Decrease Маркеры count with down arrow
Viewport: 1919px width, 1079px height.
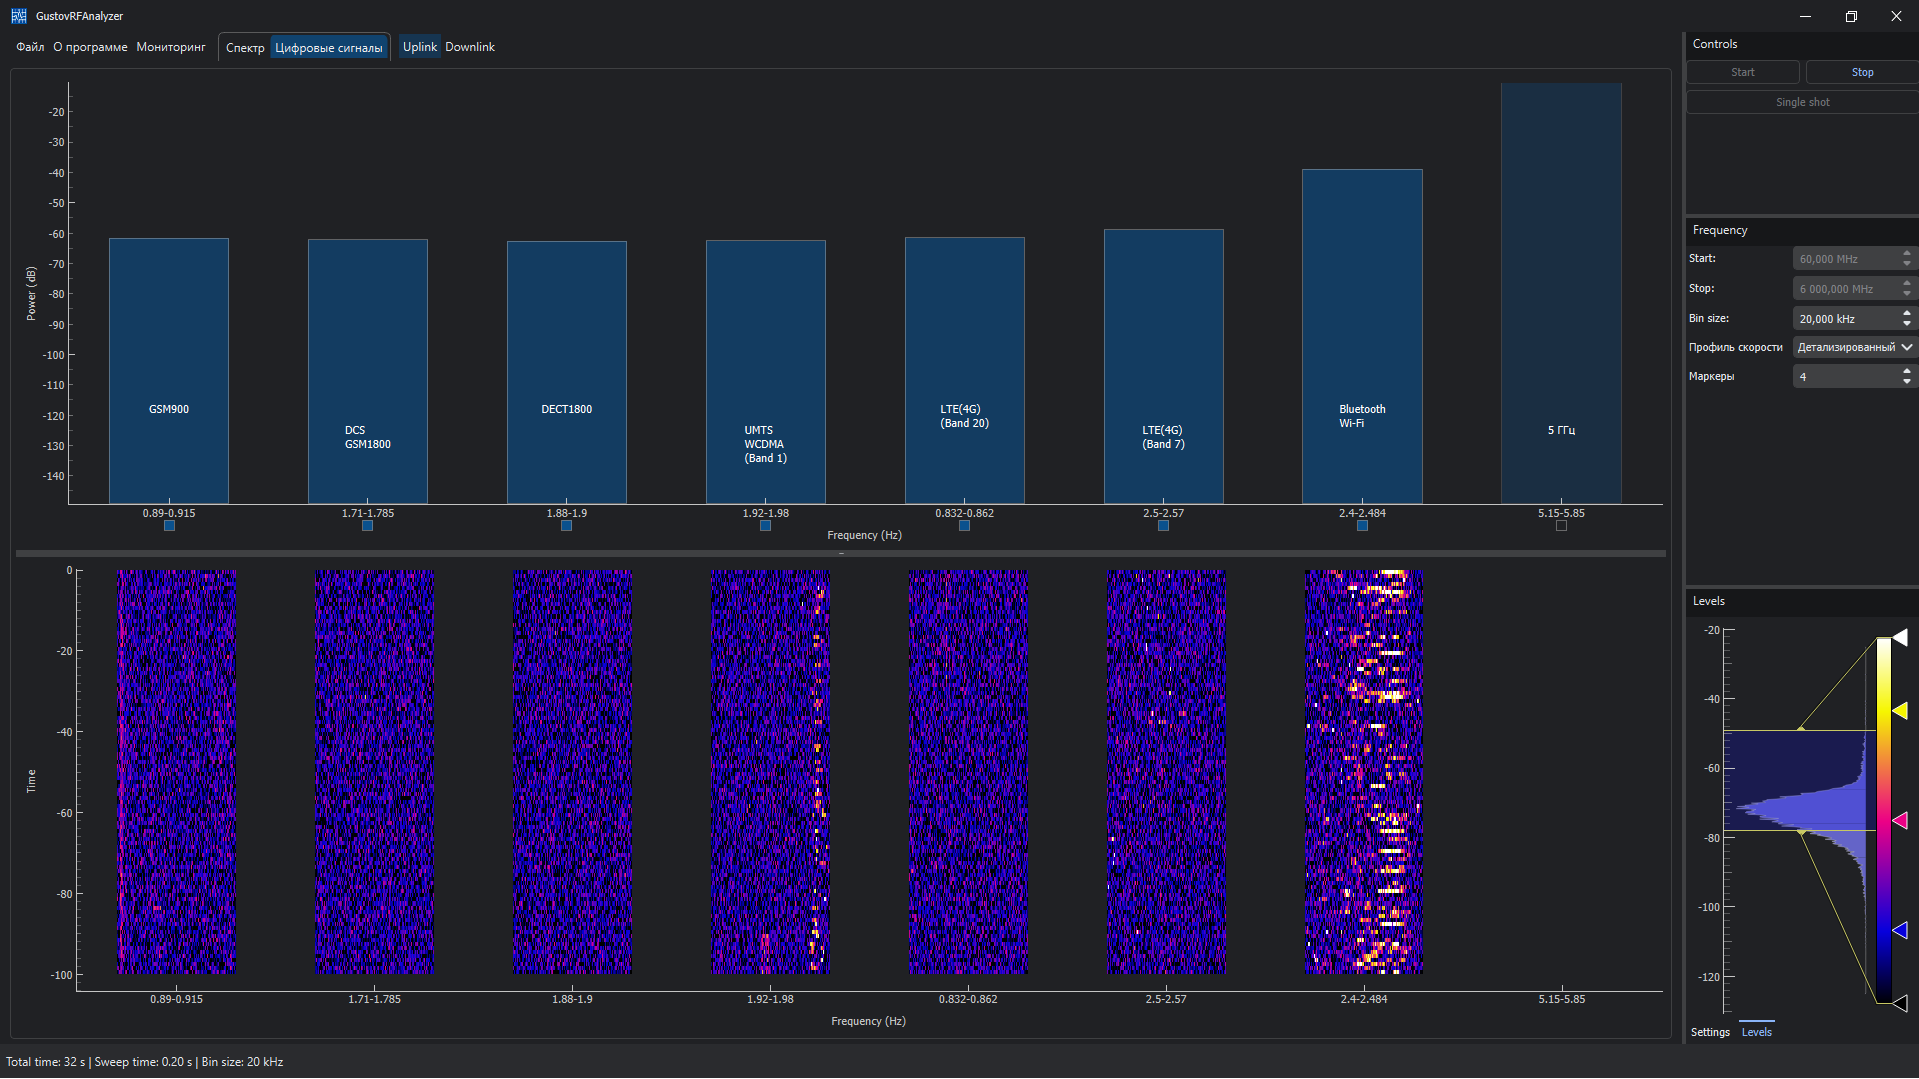[1907, 382]
